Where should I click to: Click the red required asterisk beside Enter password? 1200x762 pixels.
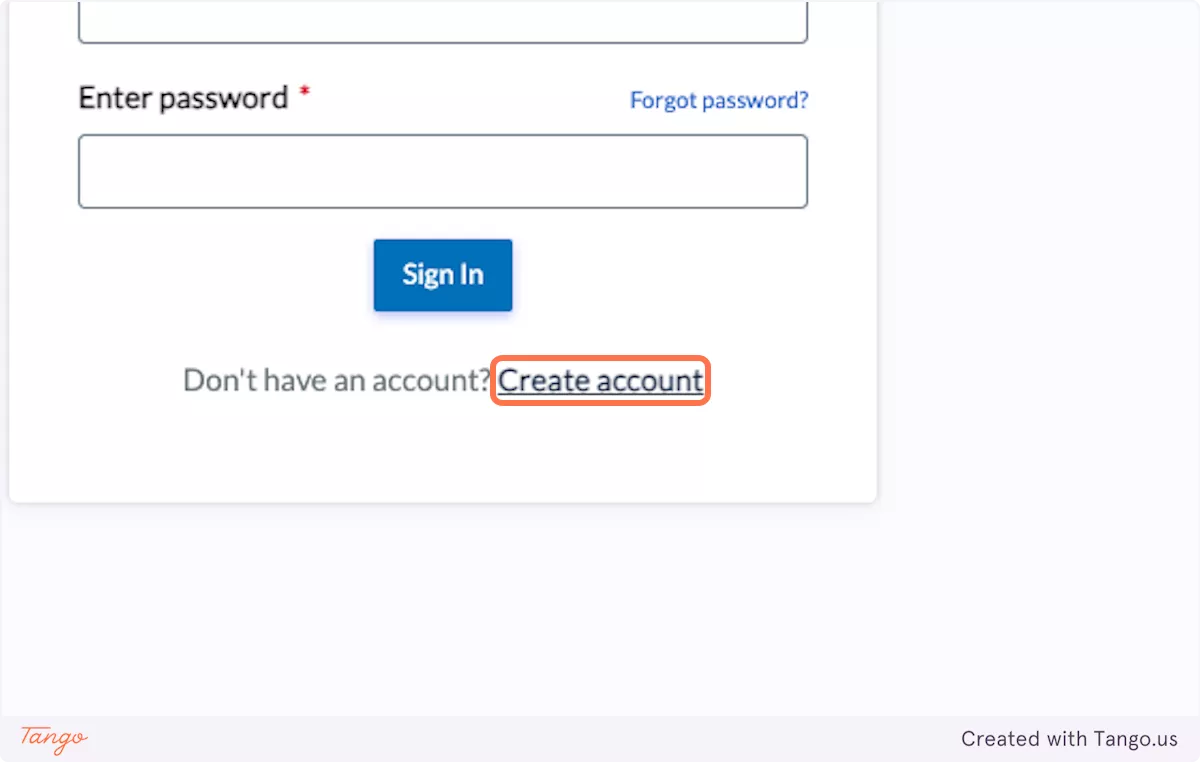coord(305,93)
